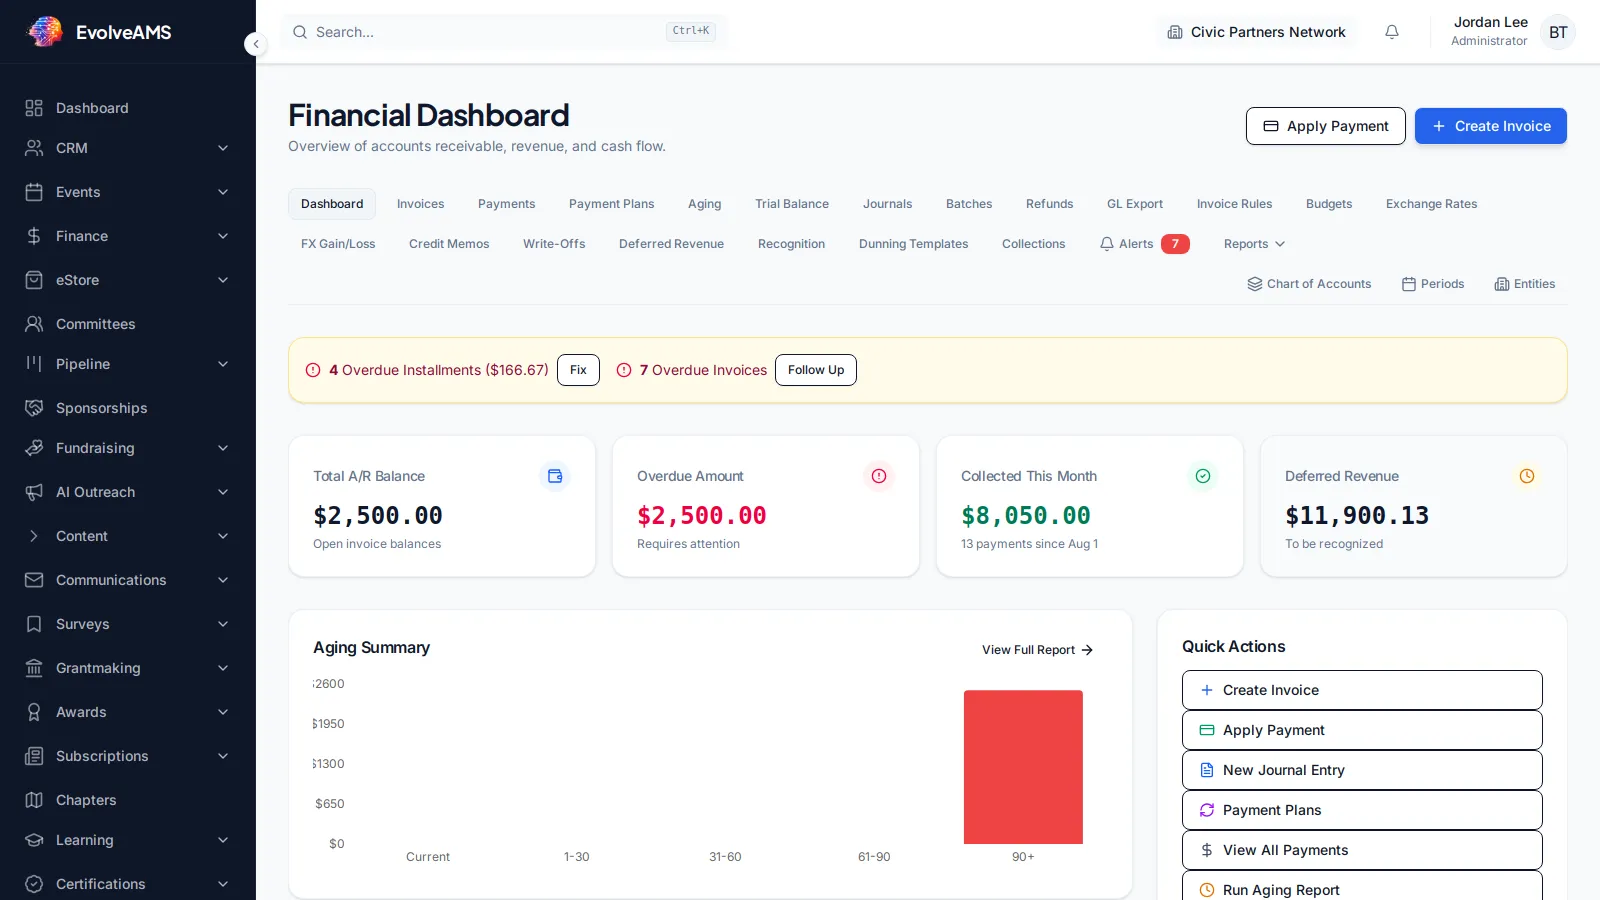Open the Exchange Rates tab
This screenshot has width=1600, height=900.
[x=1431, y=204]
